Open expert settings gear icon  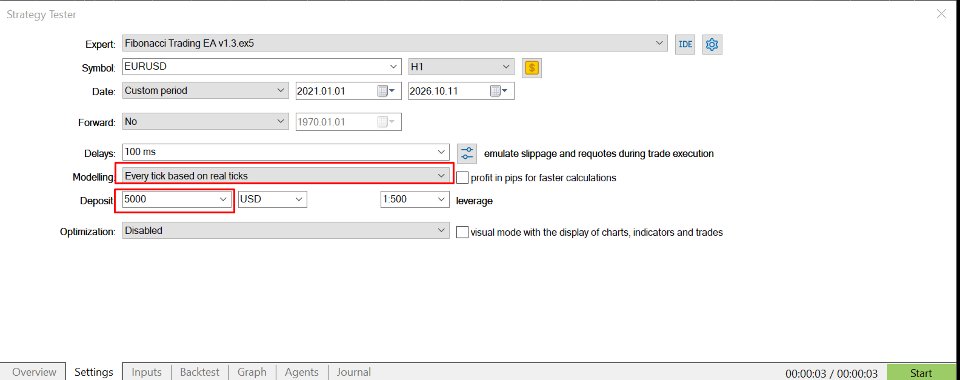711,44
